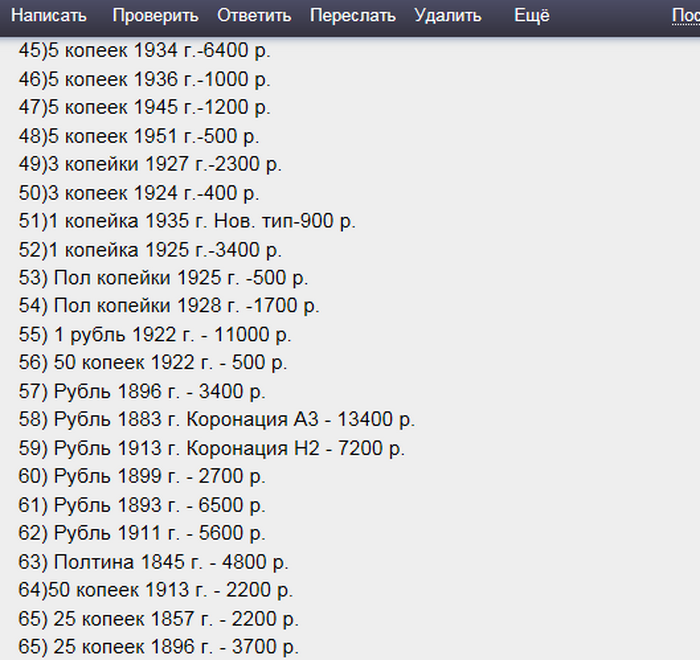This screenshot has width=700, height=660.
Task: Reply using the Ответить button
Action: tap(254, 16)
